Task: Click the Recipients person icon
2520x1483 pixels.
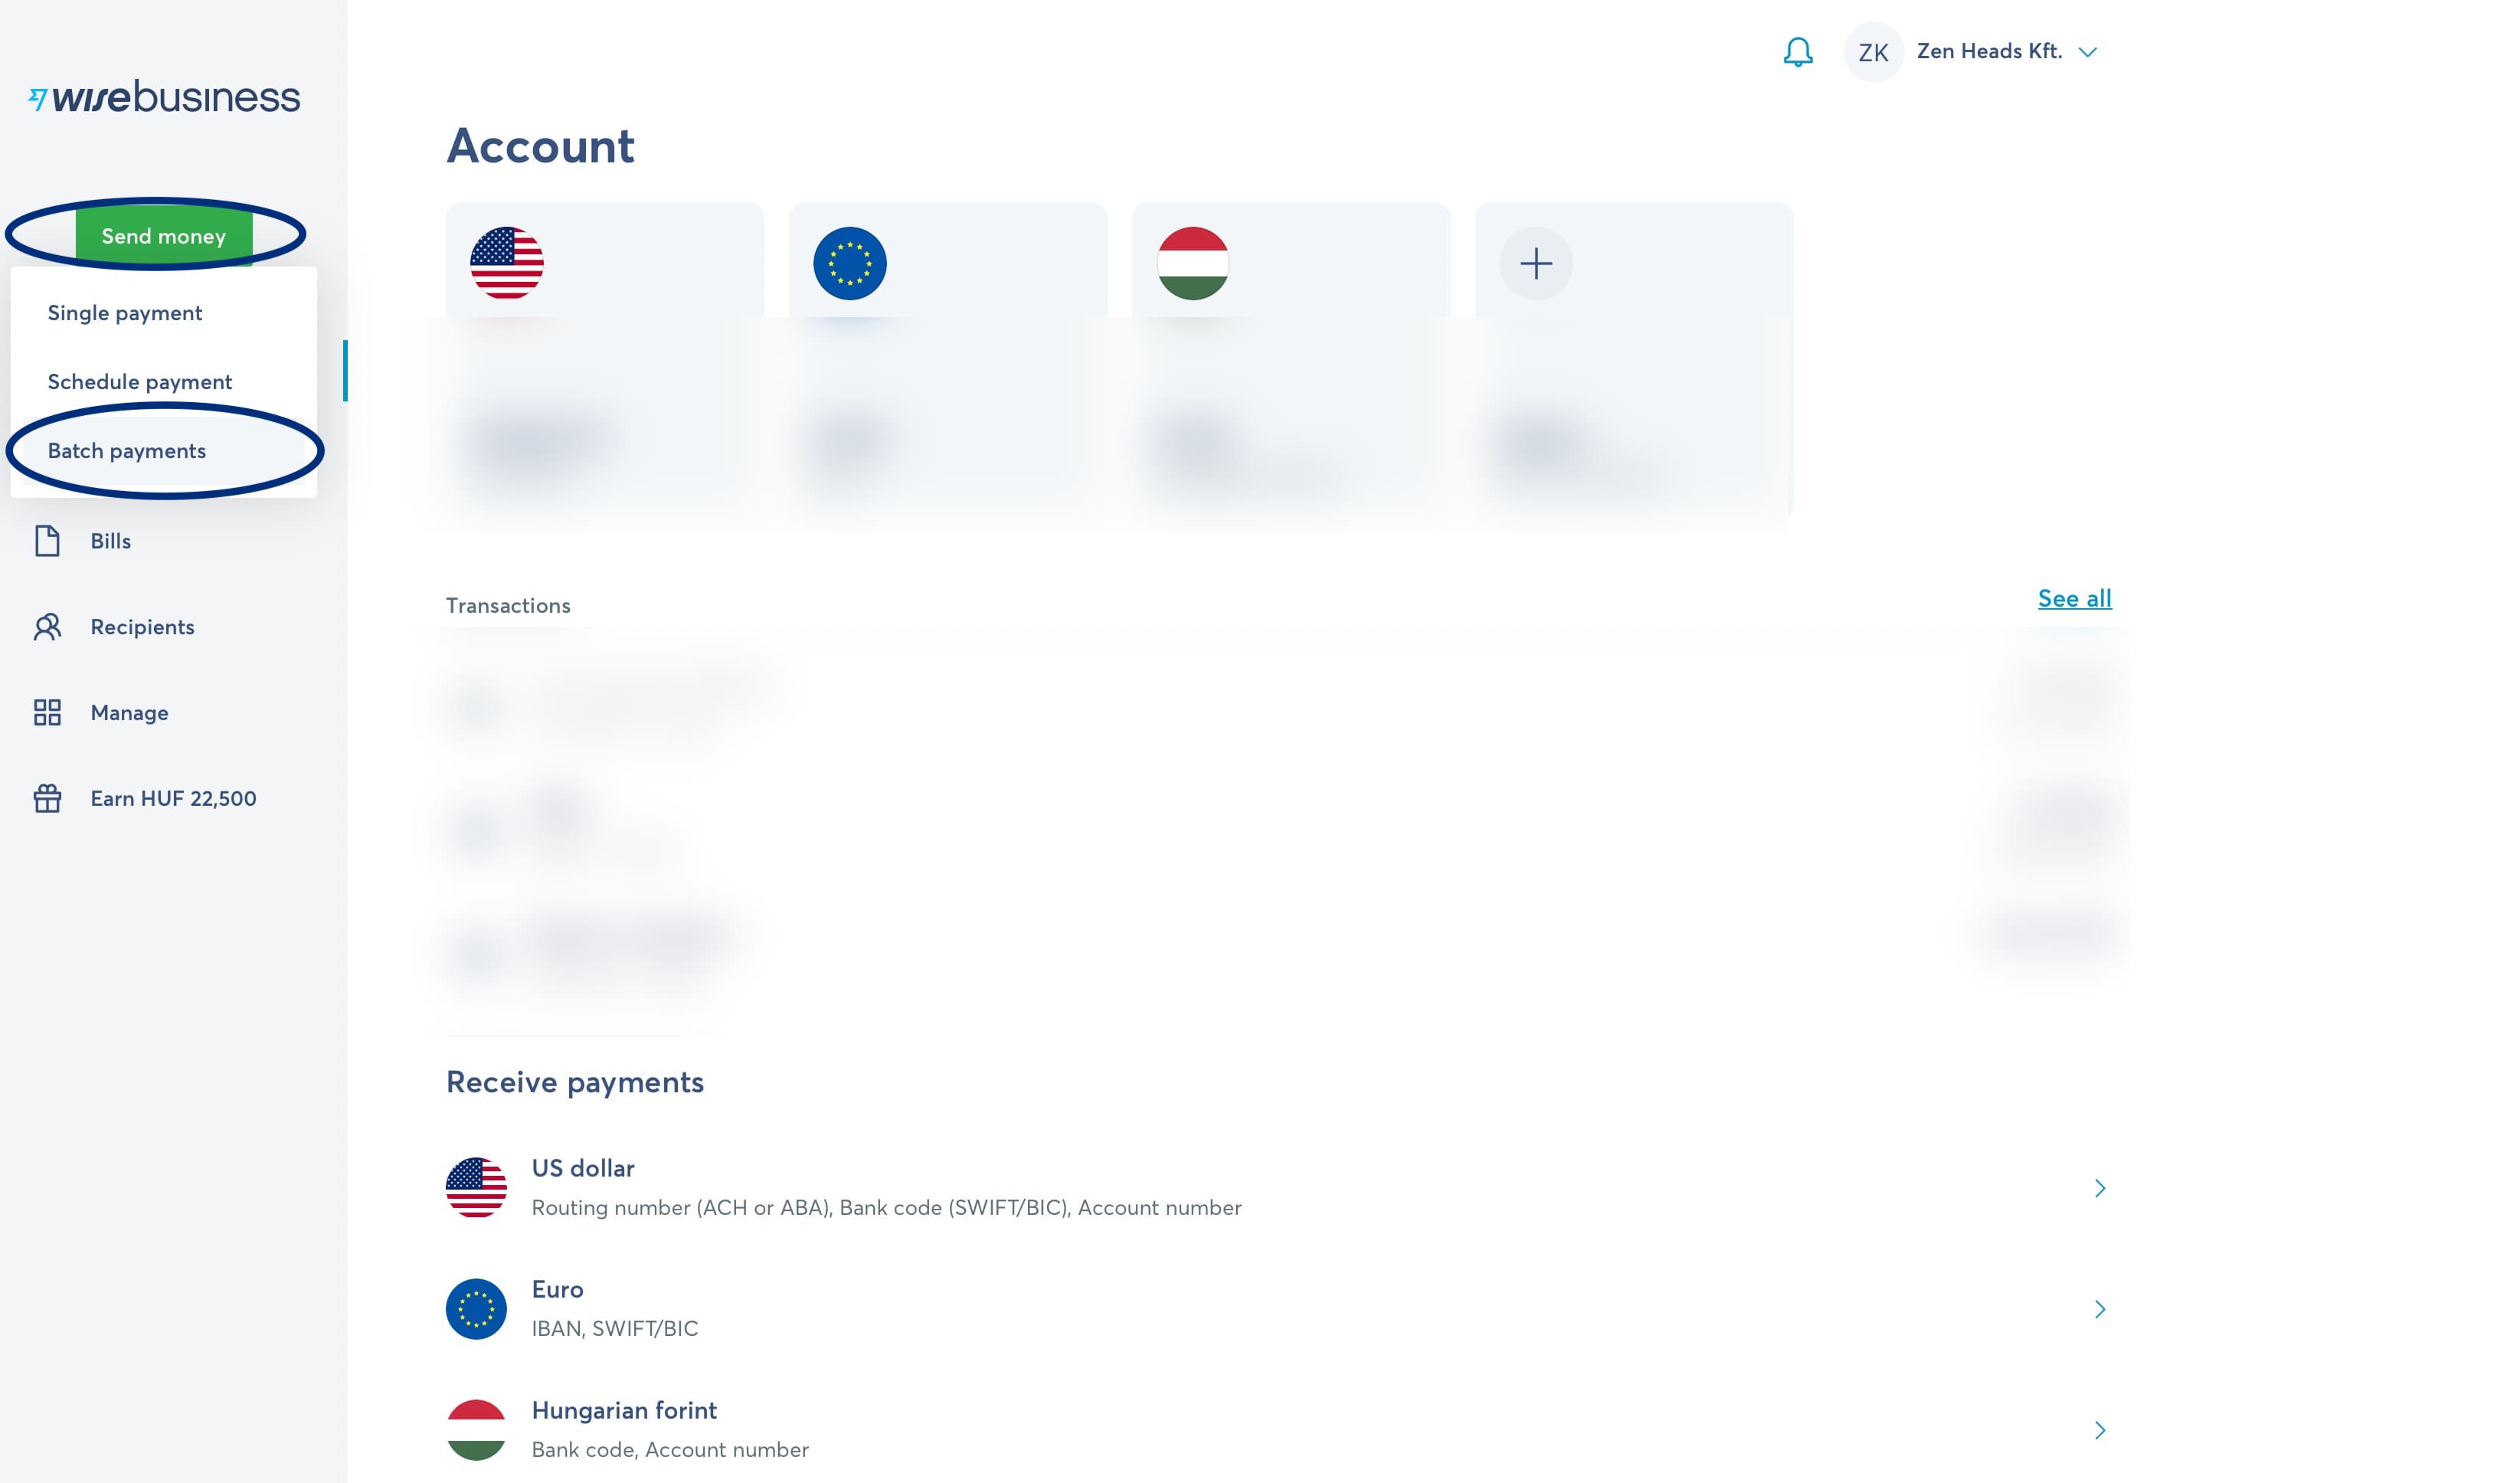Action: point(47,627)
